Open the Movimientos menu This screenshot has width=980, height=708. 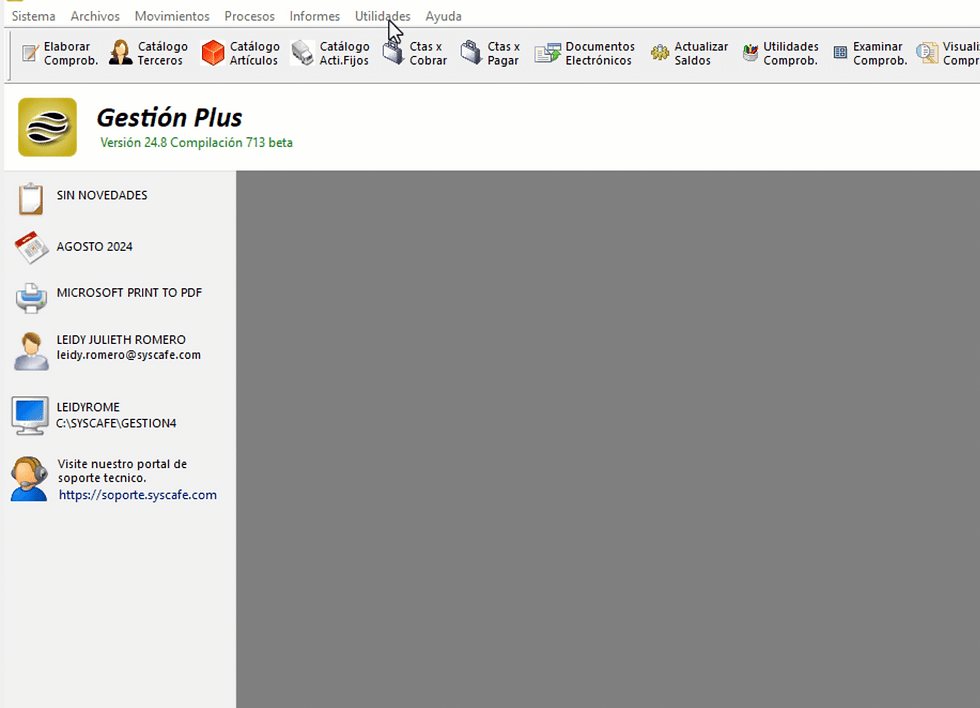(x=172, y=16)
